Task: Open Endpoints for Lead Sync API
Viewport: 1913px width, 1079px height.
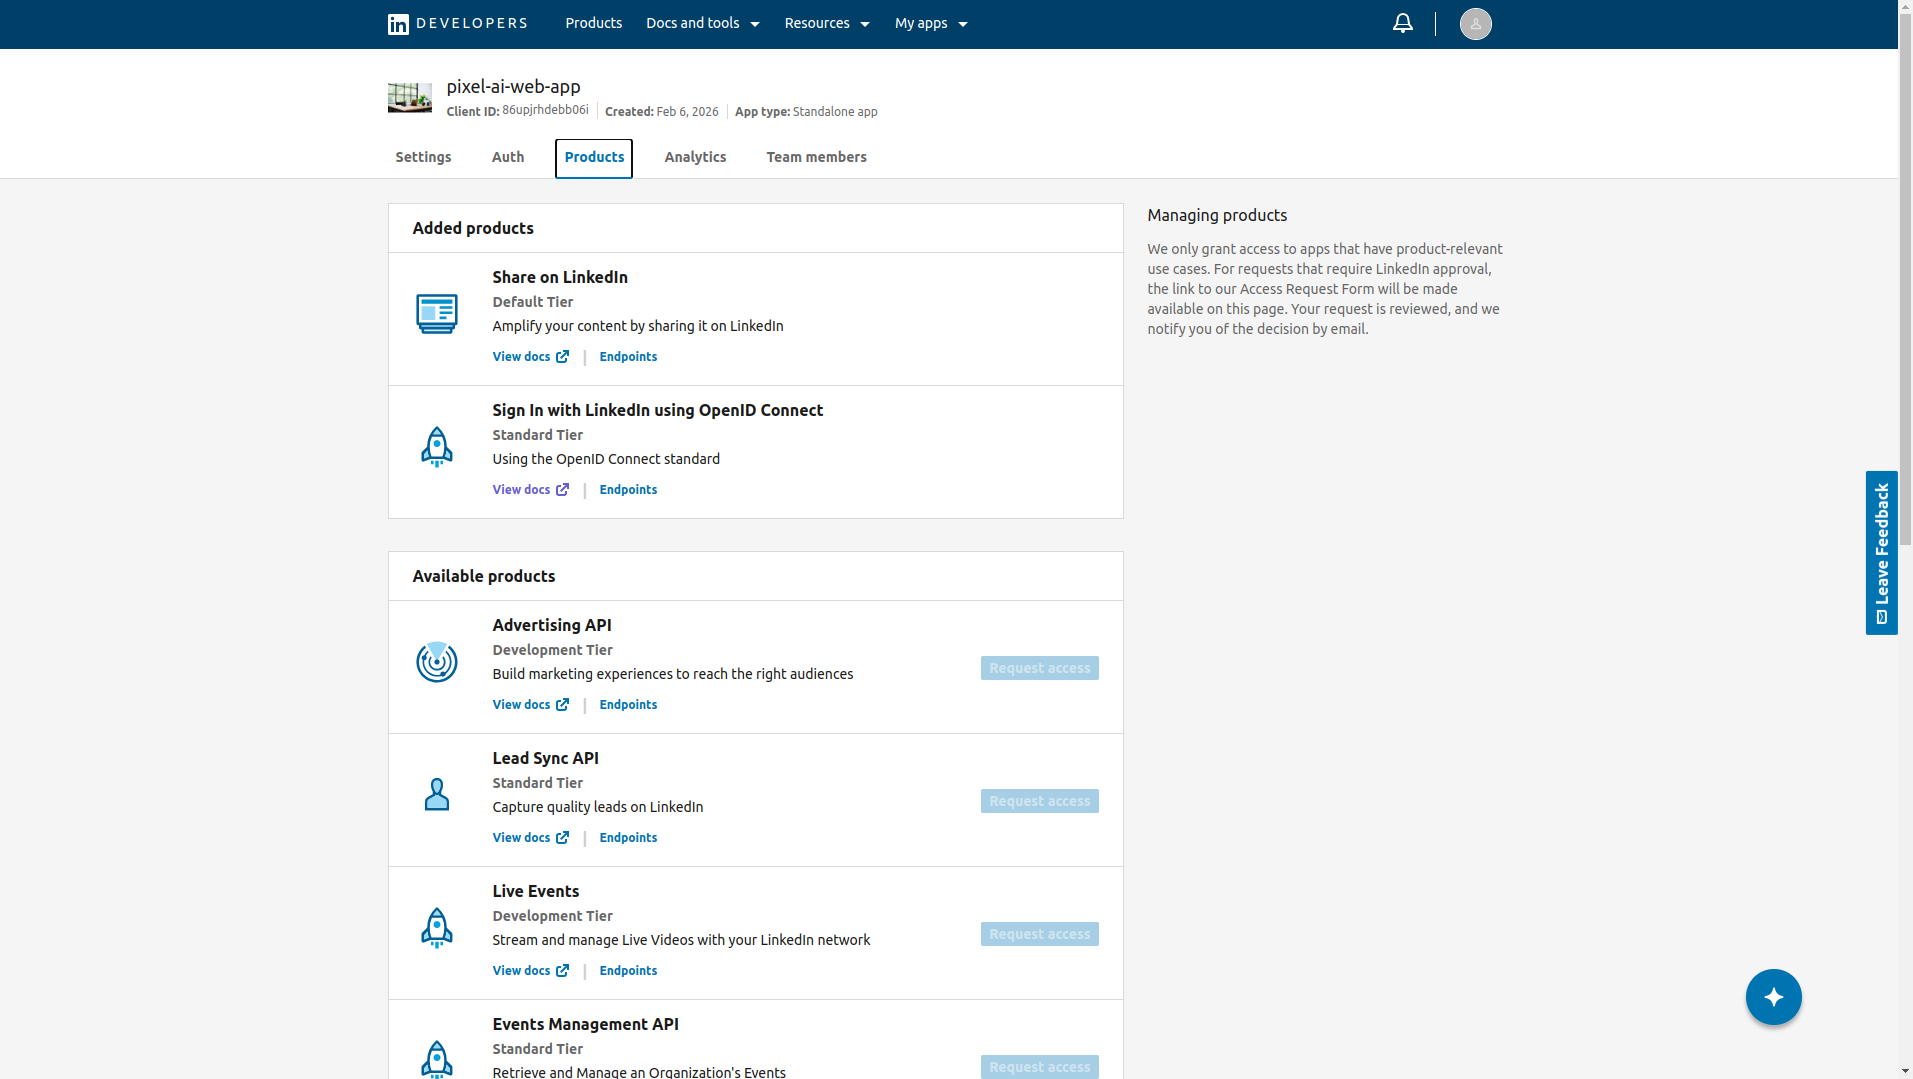Action: click(628, 838)
